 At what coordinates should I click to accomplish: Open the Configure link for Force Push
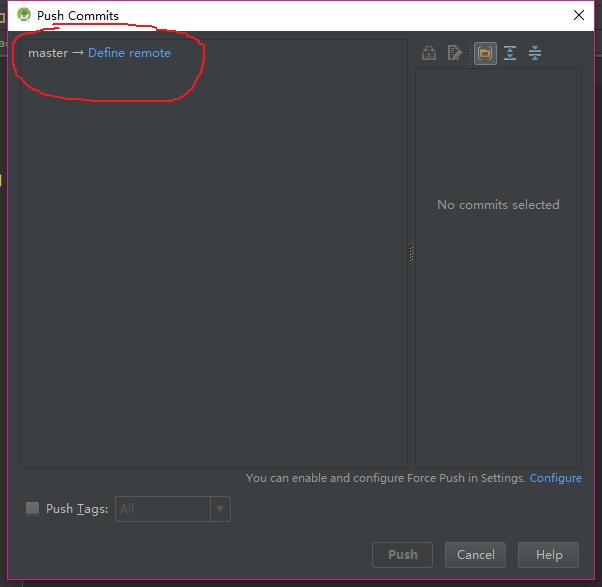[x=556, y=478]
